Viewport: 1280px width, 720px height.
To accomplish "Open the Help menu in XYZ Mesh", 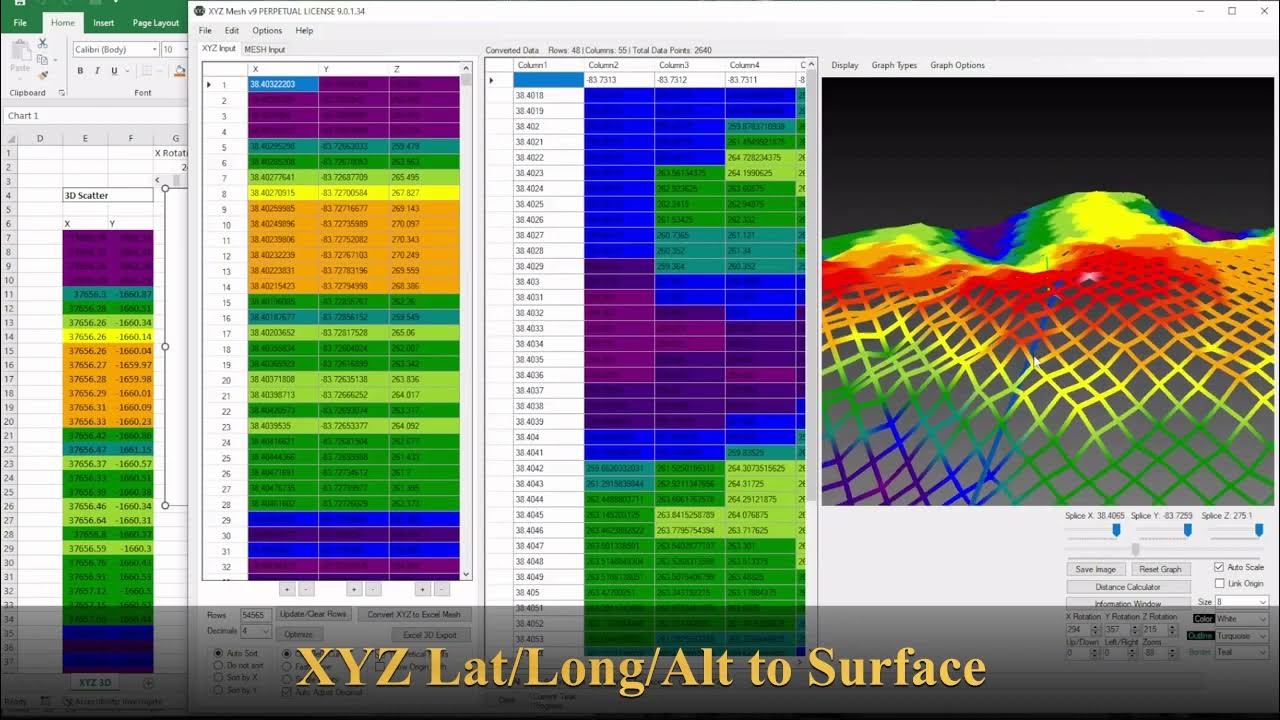I will tap(304, 31).
